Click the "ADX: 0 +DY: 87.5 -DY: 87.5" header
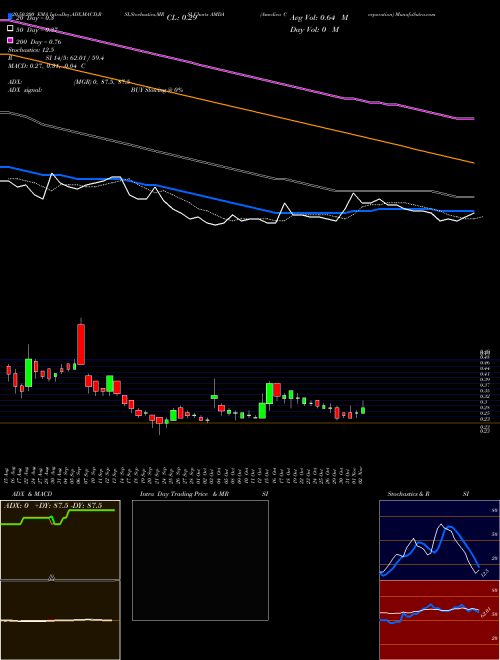500x660 pixels. pyautogui.click(x=53, y=506)
